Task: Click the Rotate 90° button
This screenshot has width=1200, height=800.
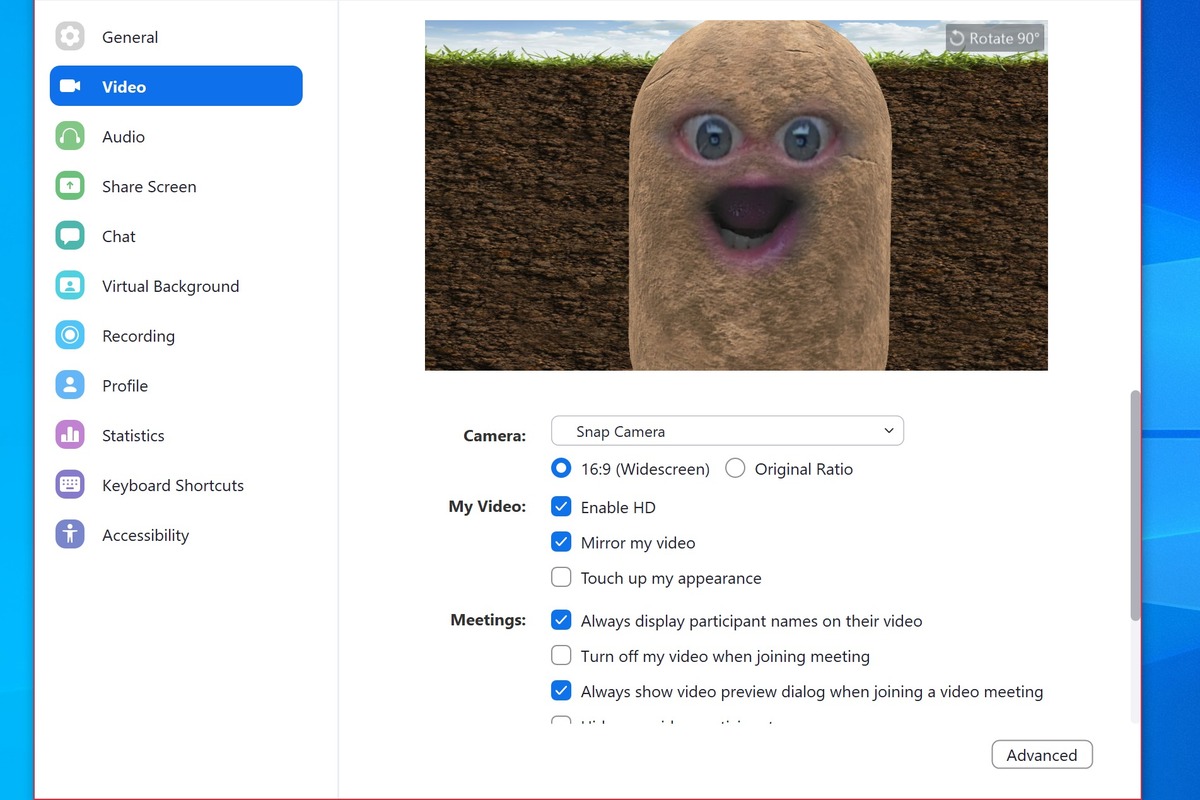Action: click(995, 37)
